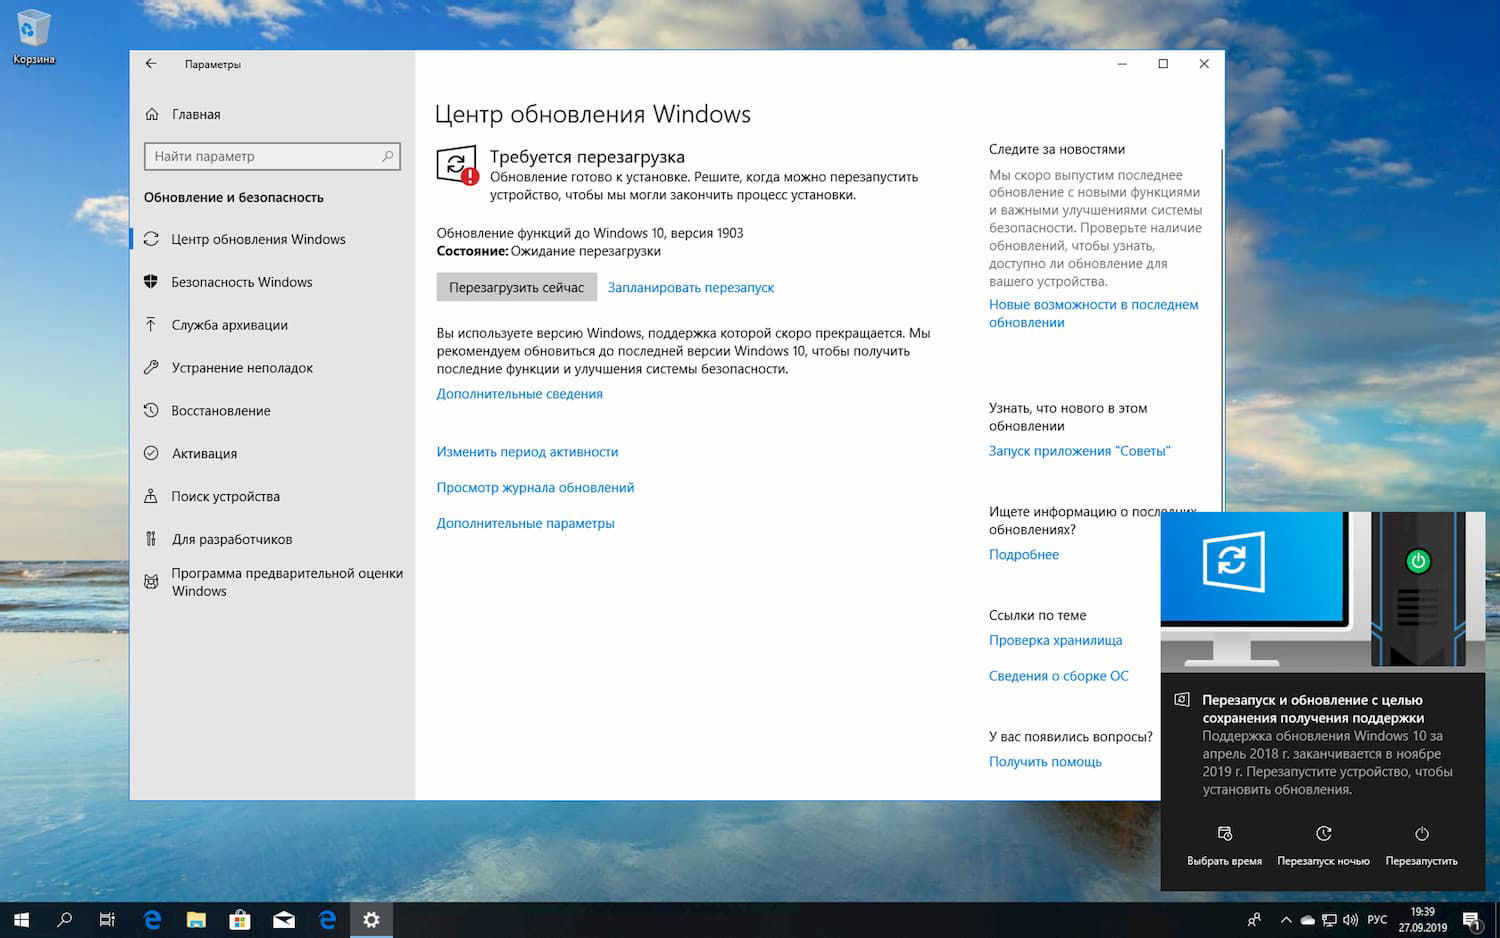The width and height of the screenshot is (1500, 938).
Task: Click Перезагрузить сейчас button
Action: (x=516, y=287)
